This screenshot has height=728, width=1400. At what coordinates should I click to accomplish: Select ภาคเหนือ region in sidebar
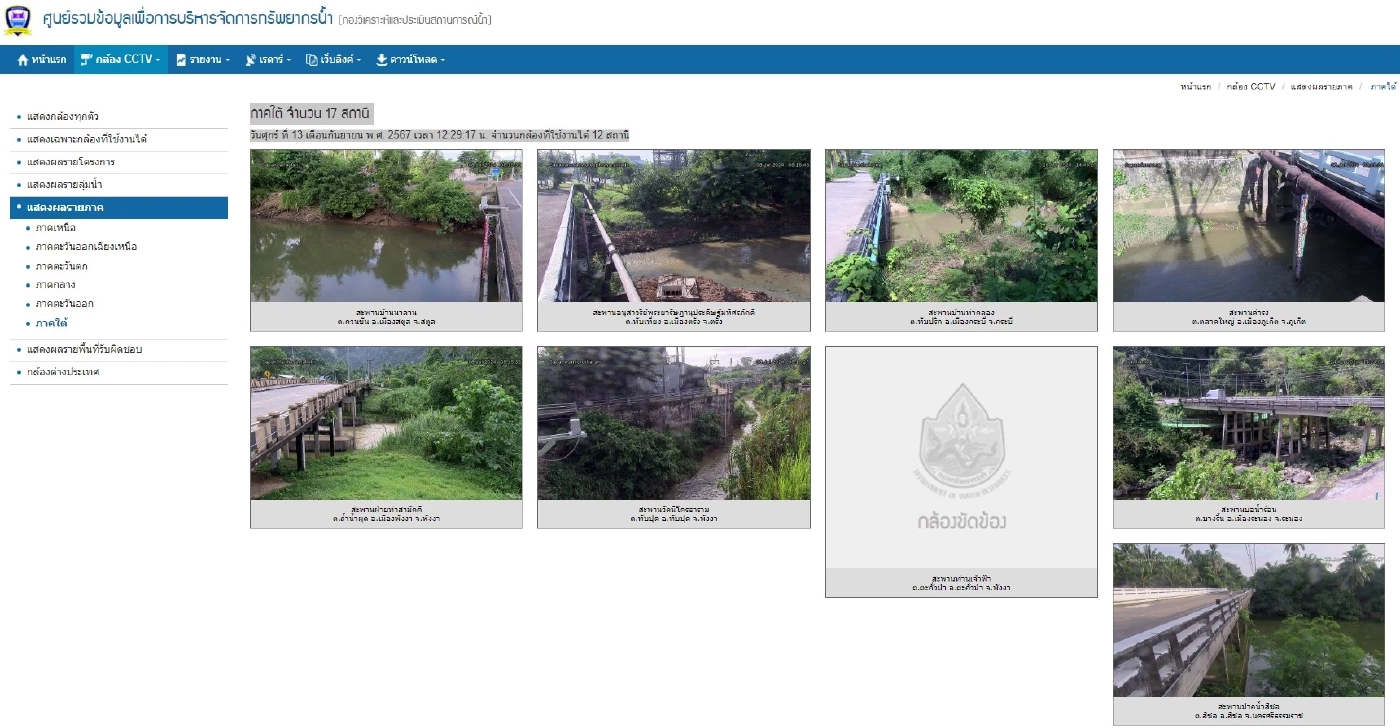pos(55,228)
